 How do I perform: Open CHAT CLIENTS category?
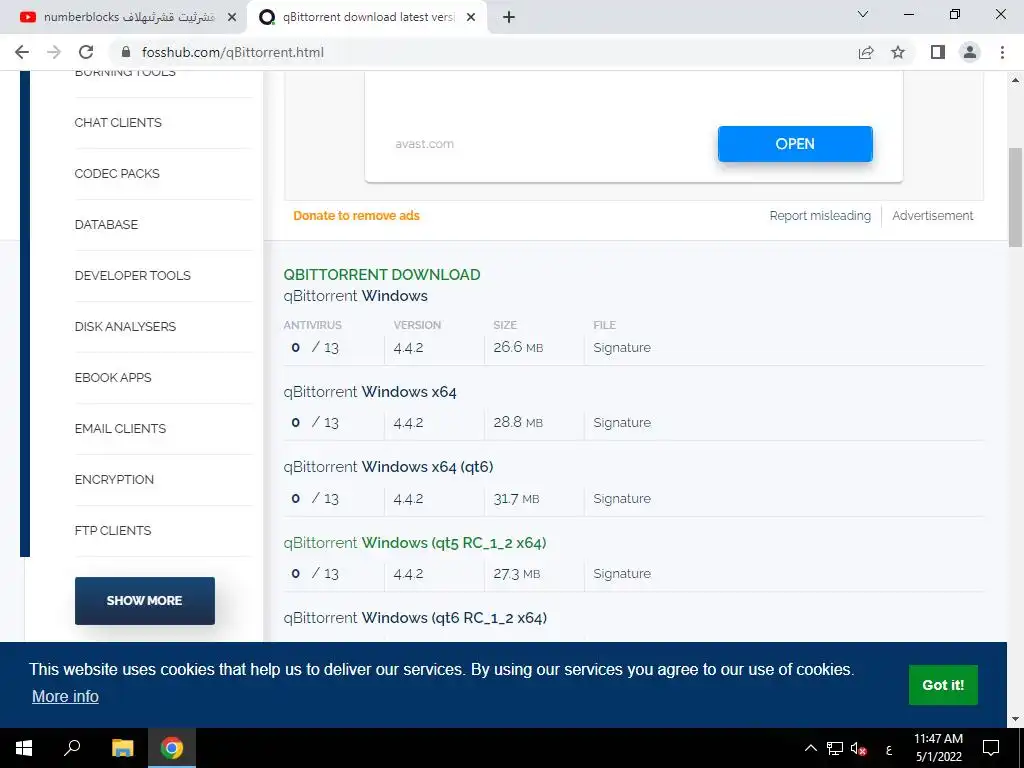(118, 123)
